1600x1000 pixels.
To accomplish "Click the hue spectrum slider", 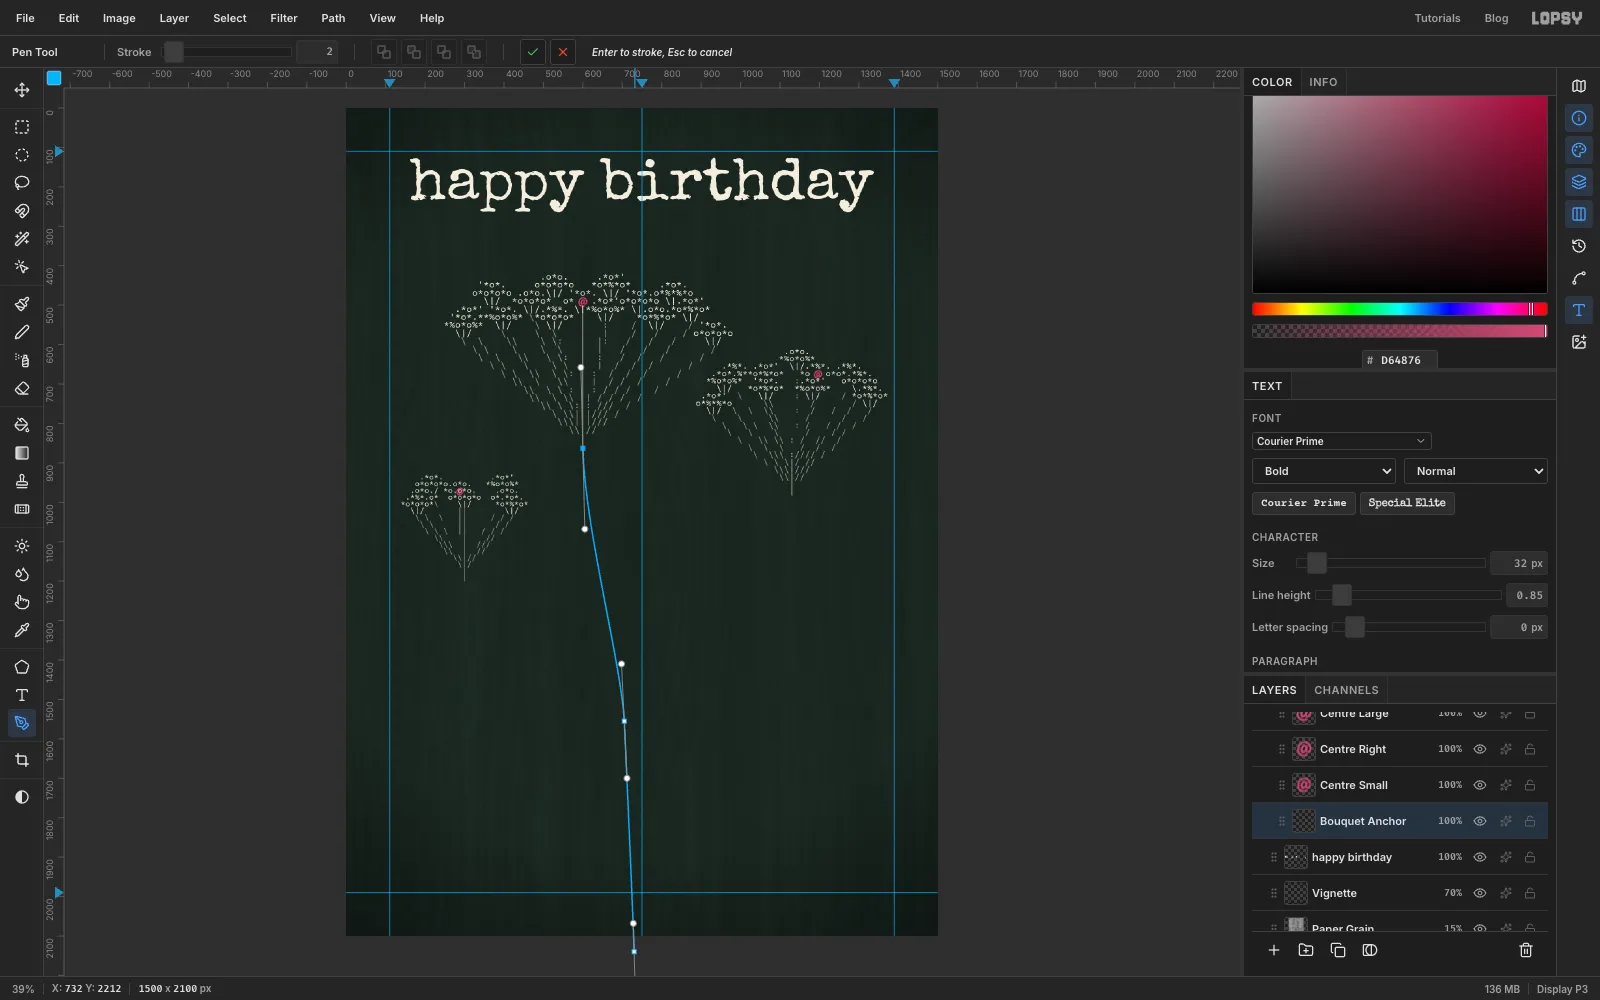I will pyautogui.click(x=1399, y=309).
